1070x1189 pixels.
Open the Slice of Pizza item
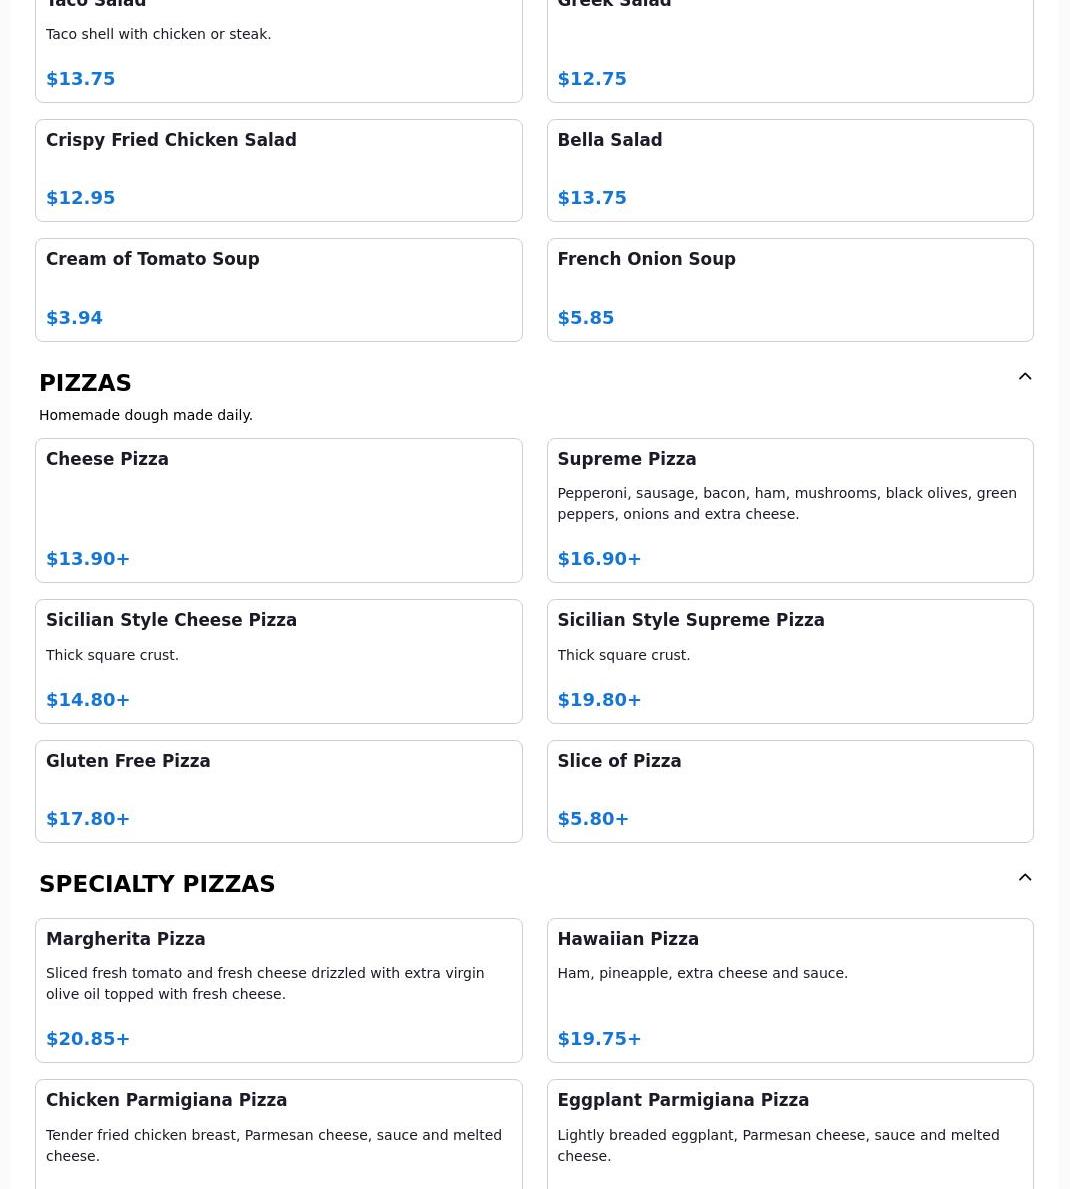coord(789,791)
